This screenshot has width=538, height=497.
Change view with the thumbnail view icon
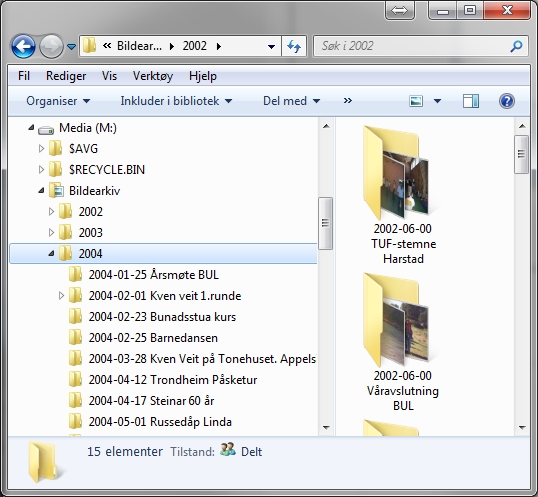(416, 101)
